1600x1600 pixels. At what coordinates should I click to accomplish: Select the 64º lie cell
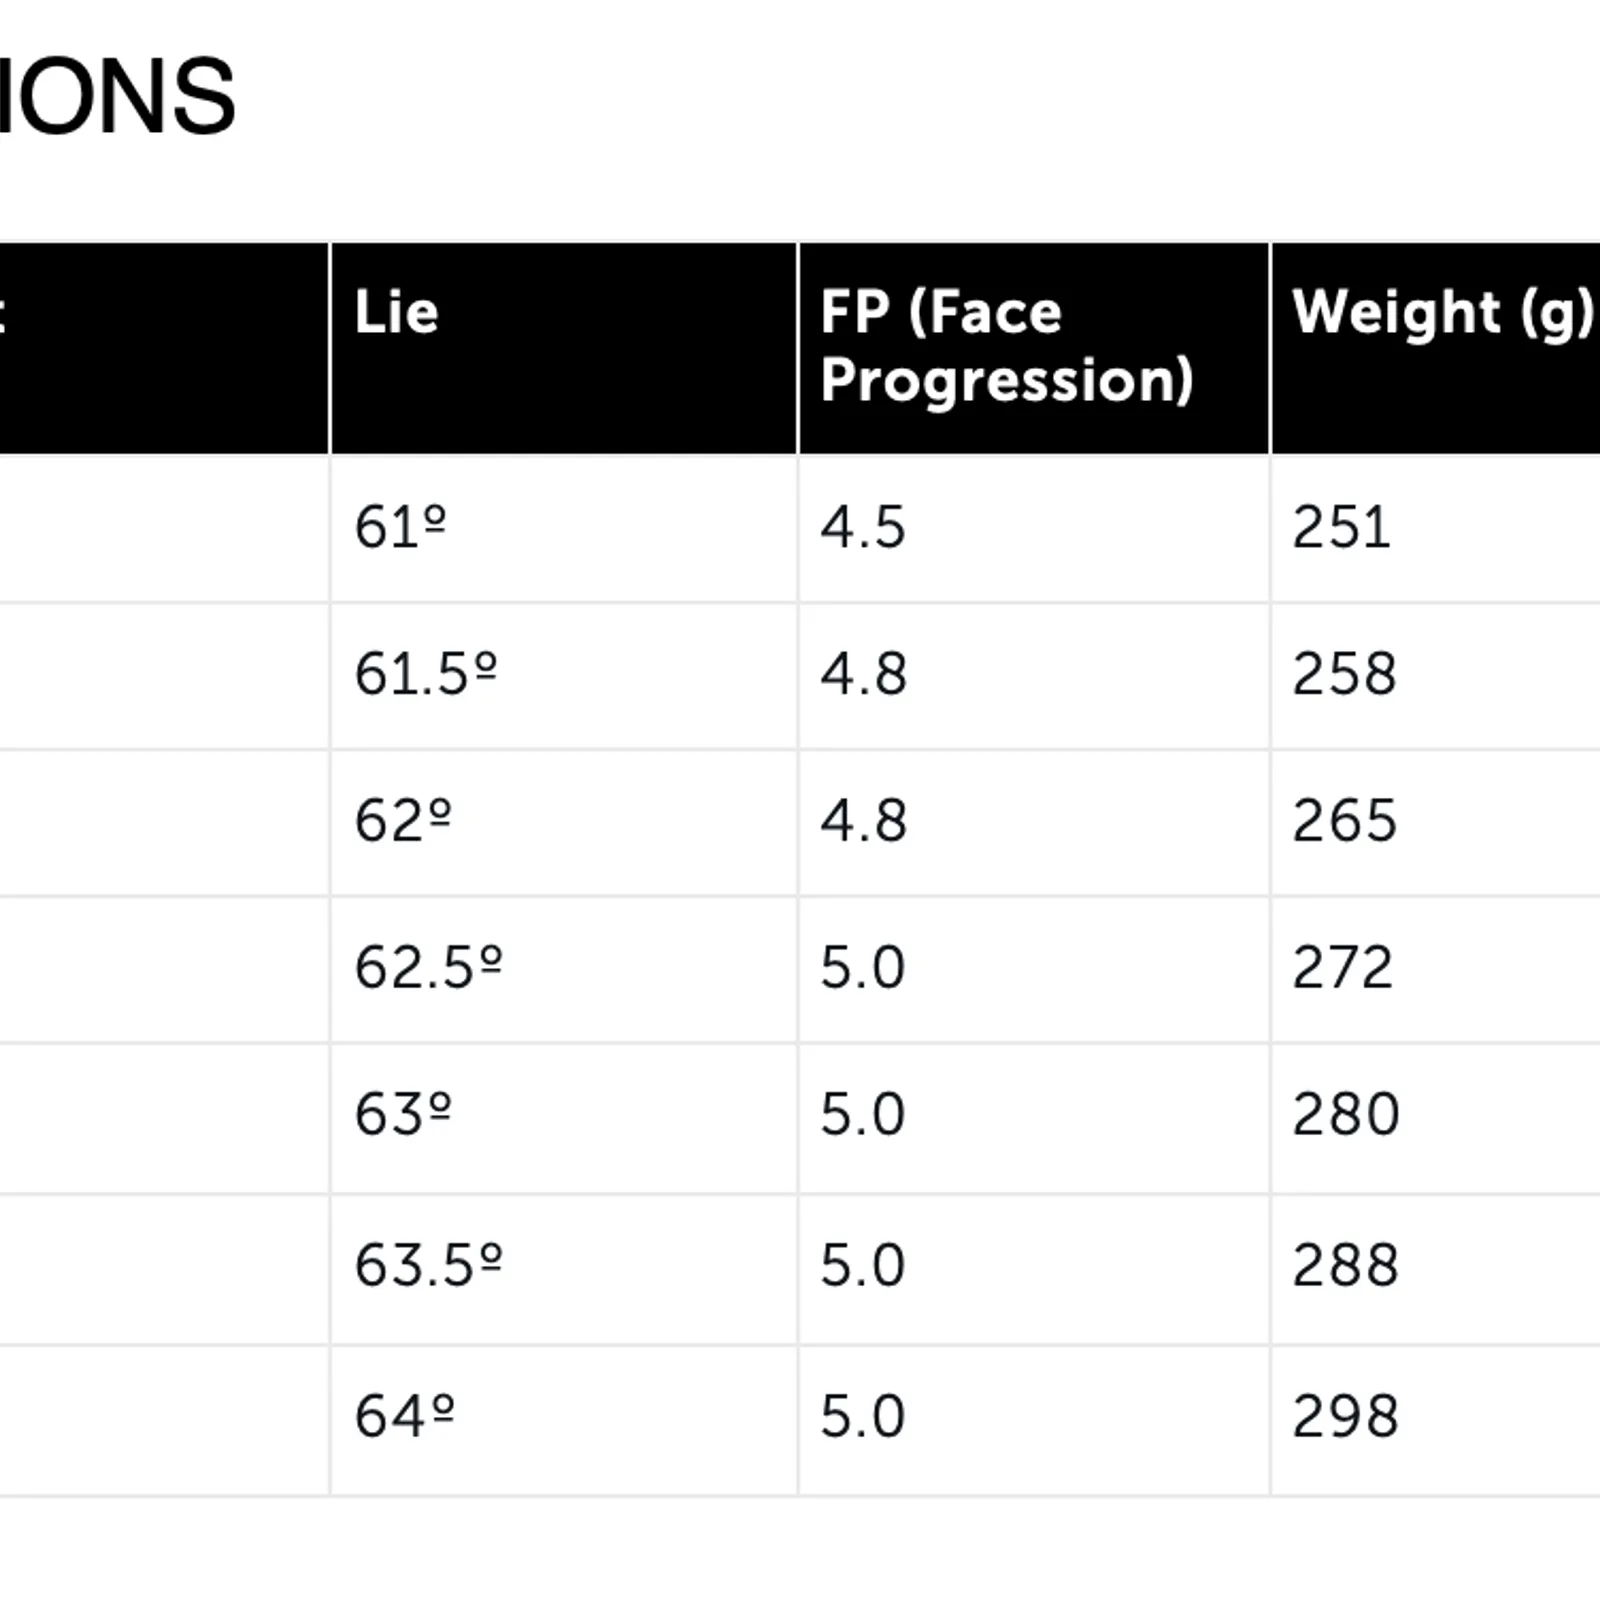click(404, 1417)
